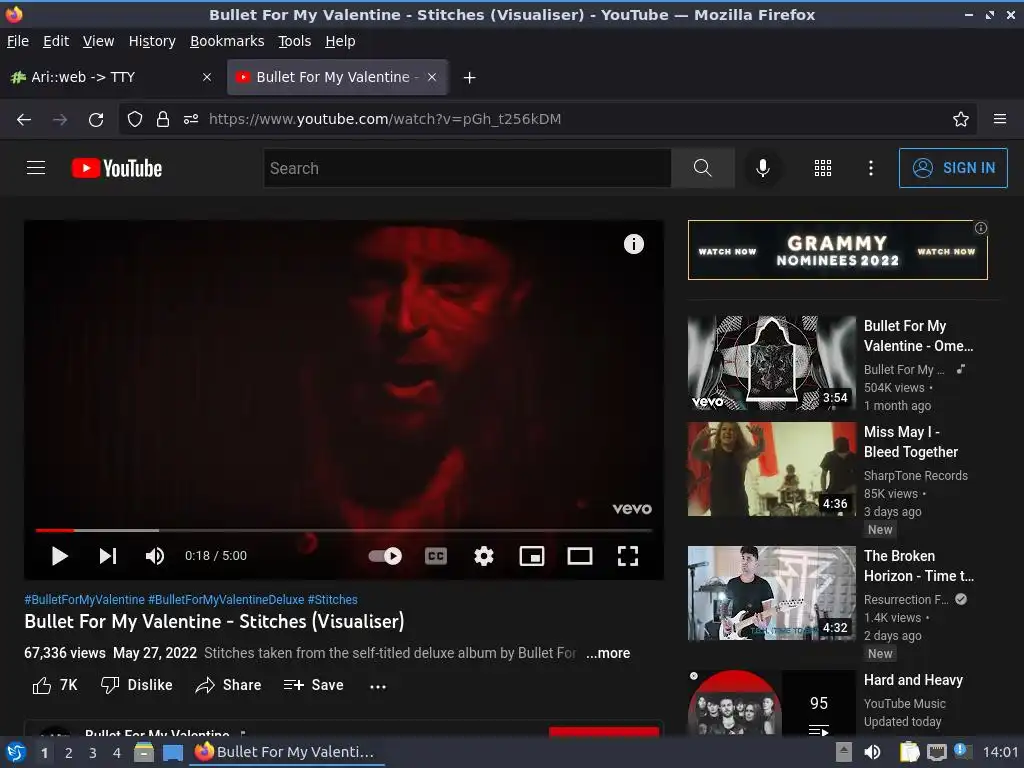Open a new browser tab

tap(469, 78)
